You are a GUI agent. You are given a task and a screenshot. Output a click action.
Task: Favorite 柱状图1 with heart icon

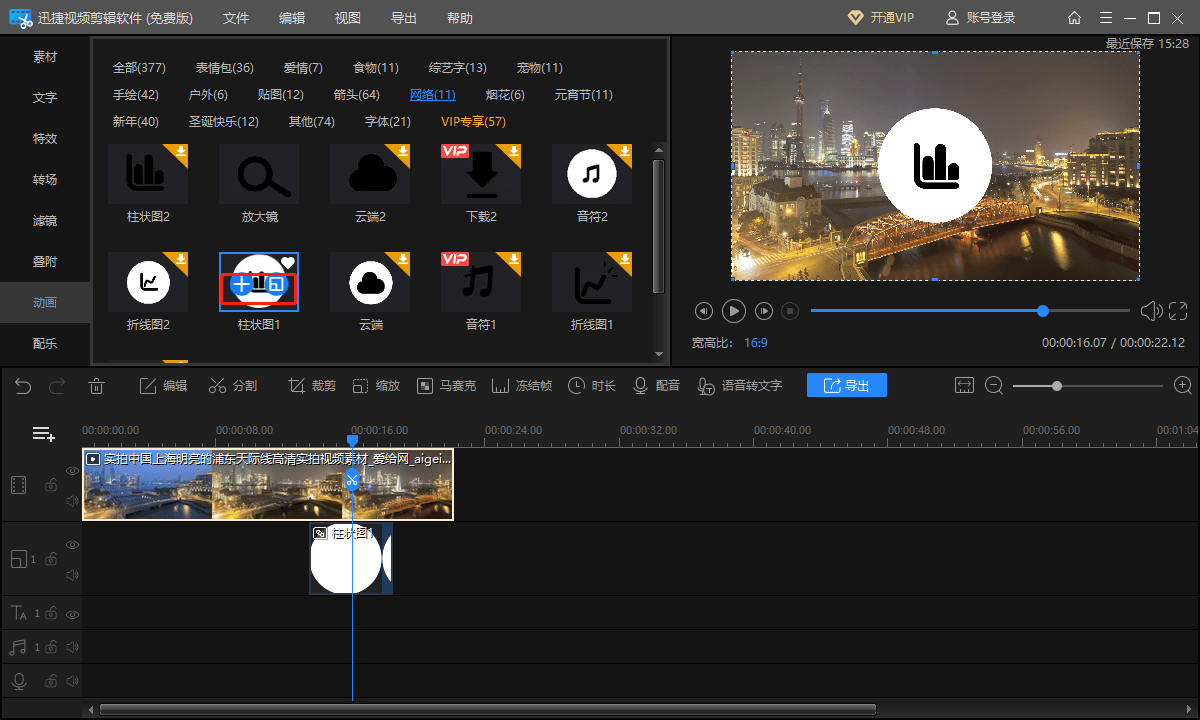point(287,263)
